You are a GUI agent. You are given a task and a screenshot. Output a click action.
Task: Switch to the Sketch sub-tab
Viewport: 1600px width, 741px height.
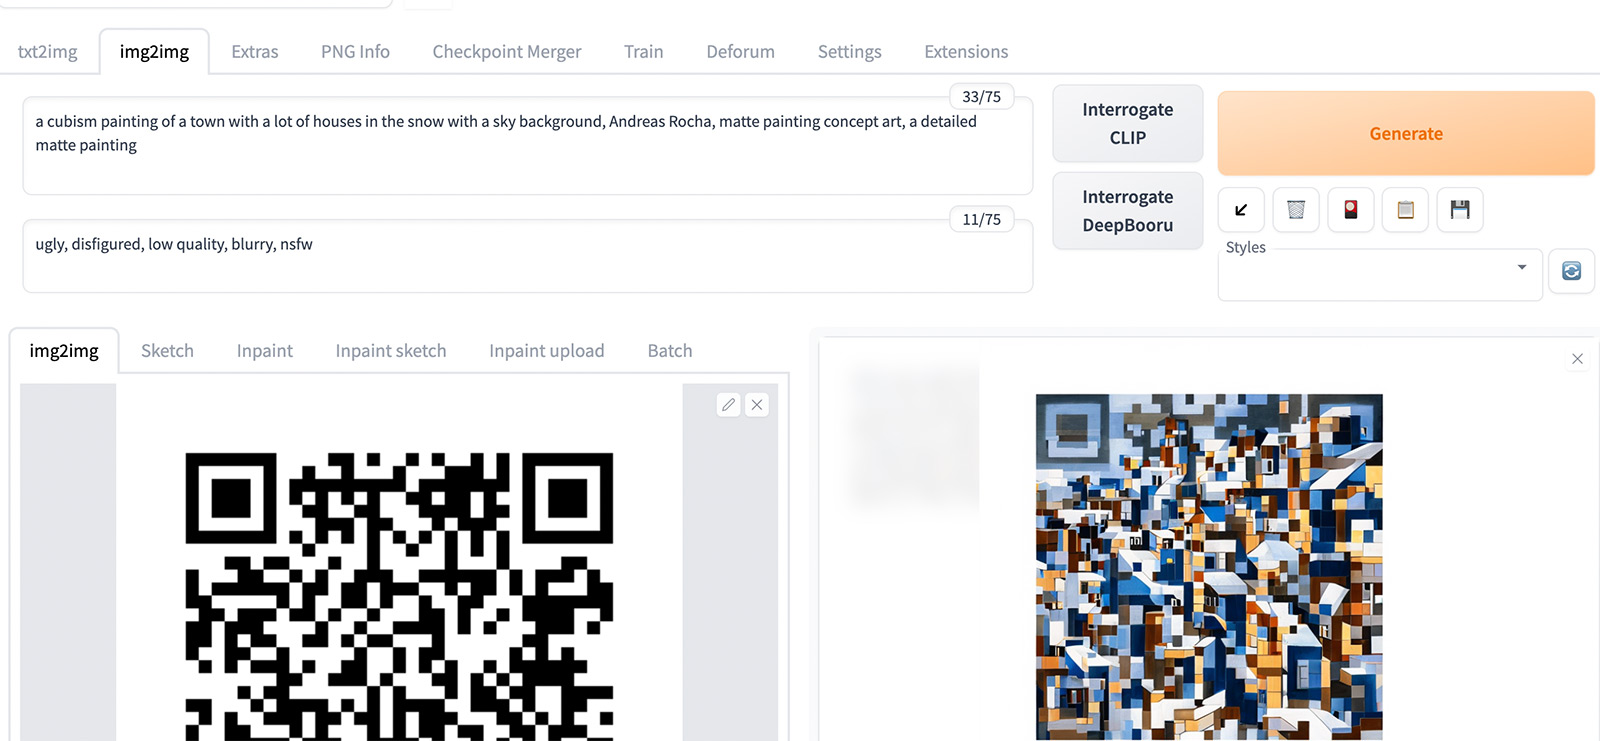pyautogui.click(x=167, y=351)
